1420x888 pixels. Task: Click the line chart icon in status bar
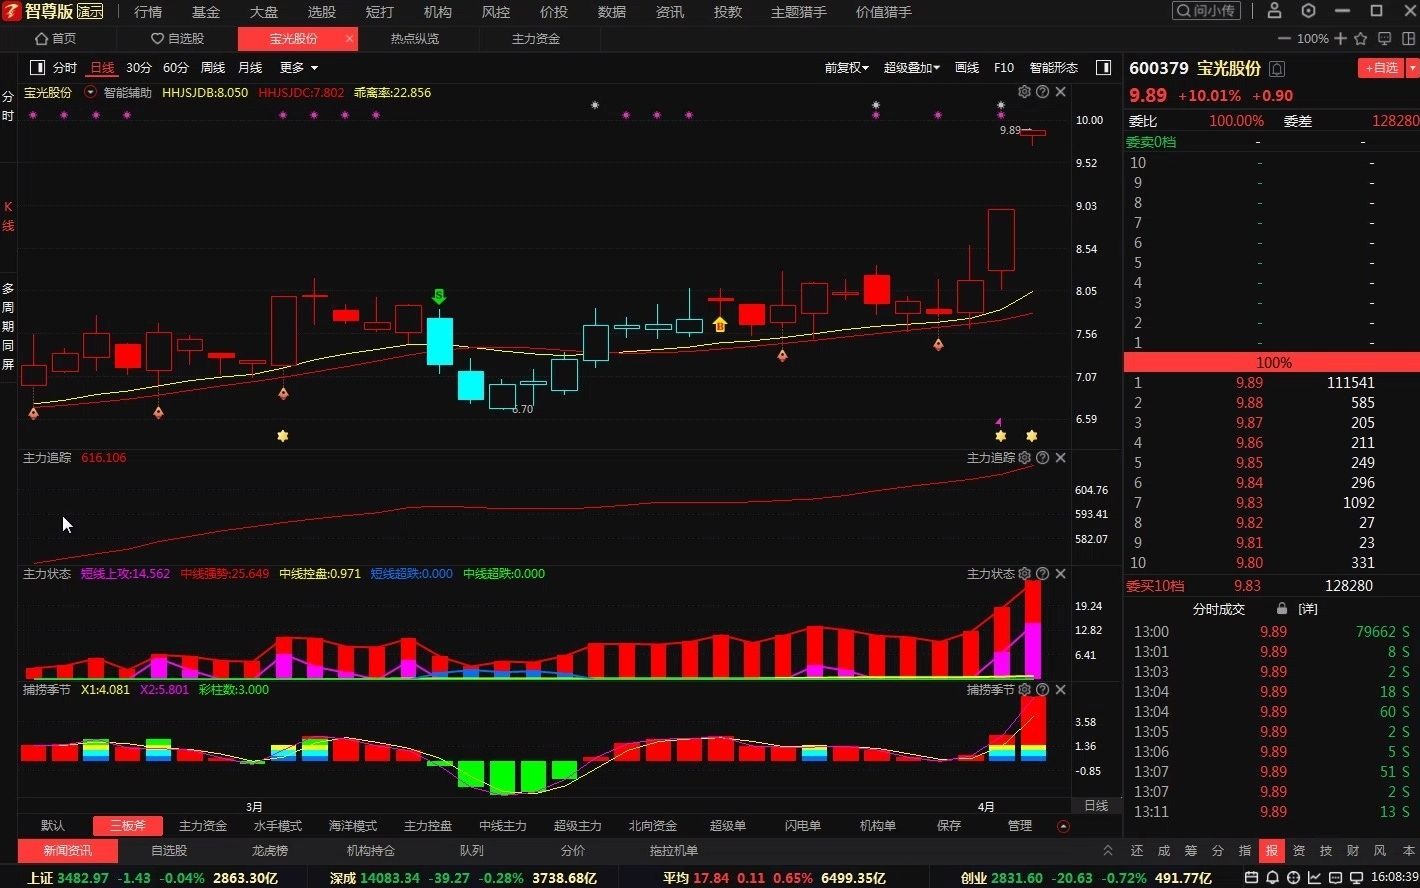coord(1313,877)
